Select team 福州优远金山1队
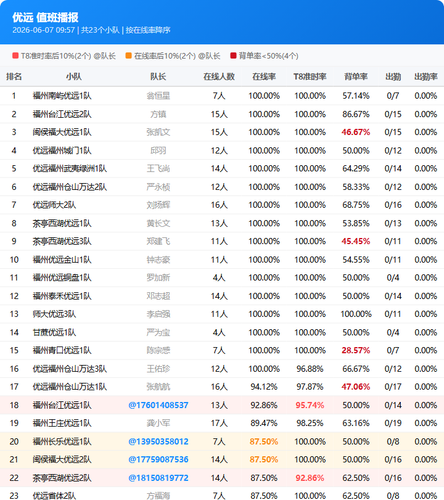This screenshot has width=444, height=500. click(x=62, y=260)
